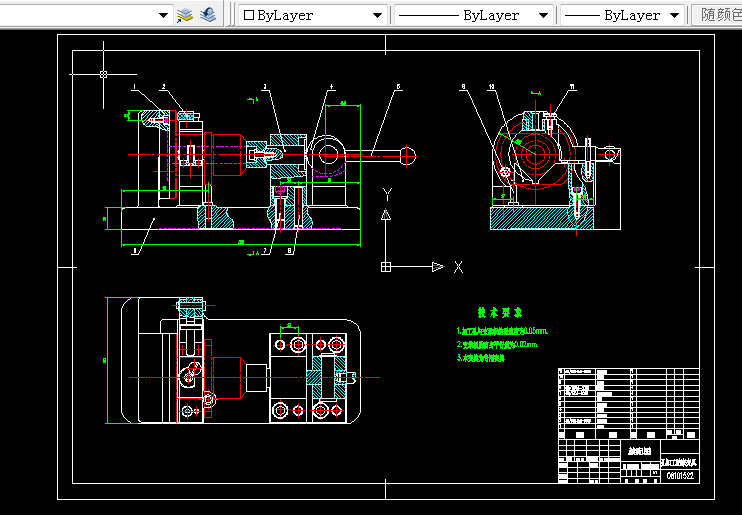Select part balloon number 11
Screen dimensions: 742x515
[x=572, y=87]
